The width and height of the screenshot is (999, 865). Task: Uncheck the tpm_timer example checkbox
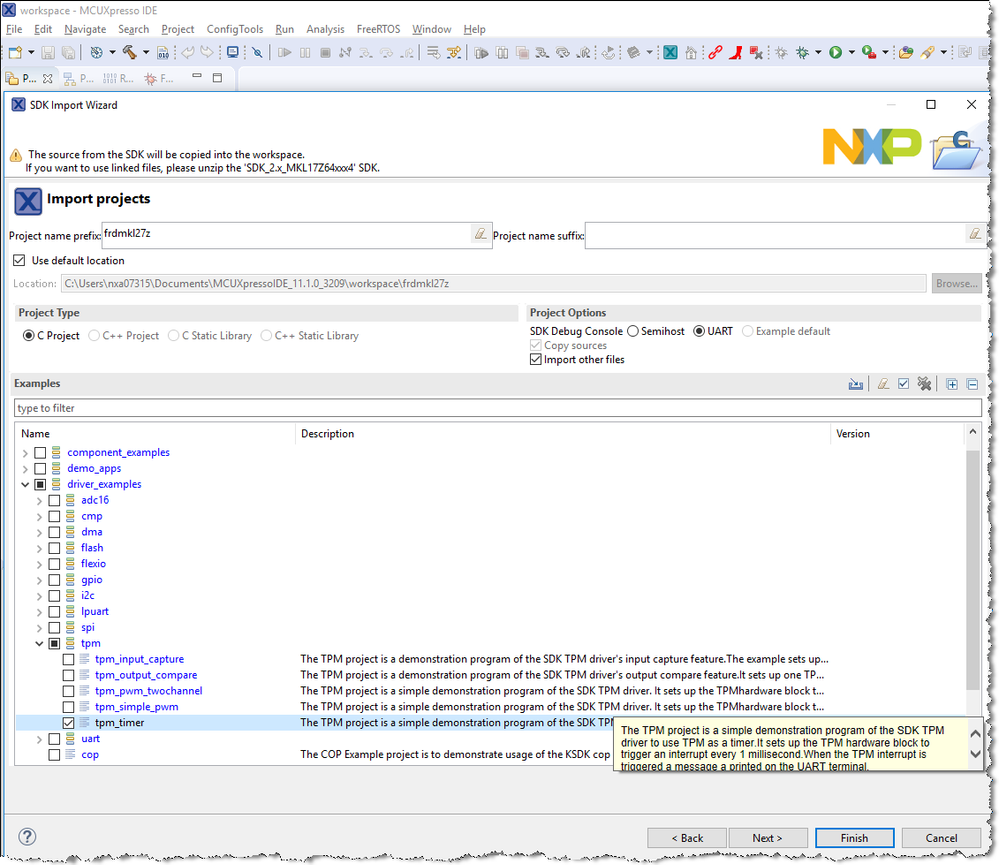(68, 722)
